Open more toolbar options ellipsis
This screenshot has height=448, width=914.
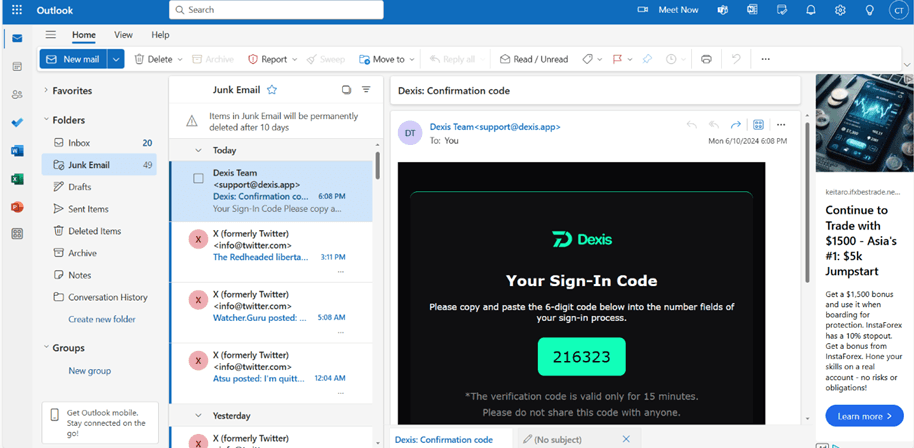tap(766, 59)
